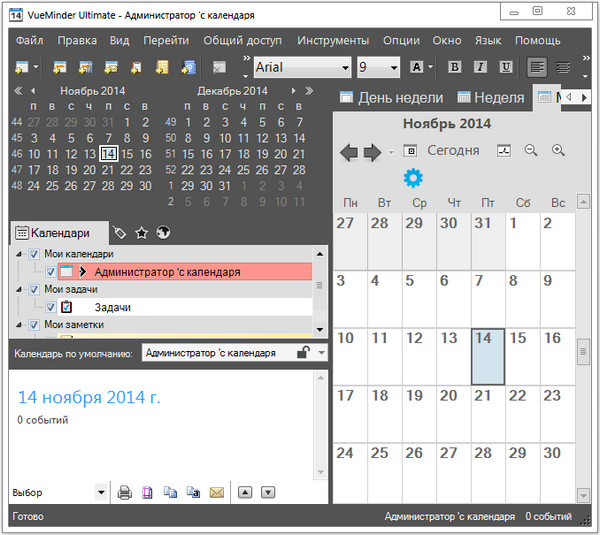Open the blue gear settings icon
This screenshot has width=600, height=535.
point(413,178)
